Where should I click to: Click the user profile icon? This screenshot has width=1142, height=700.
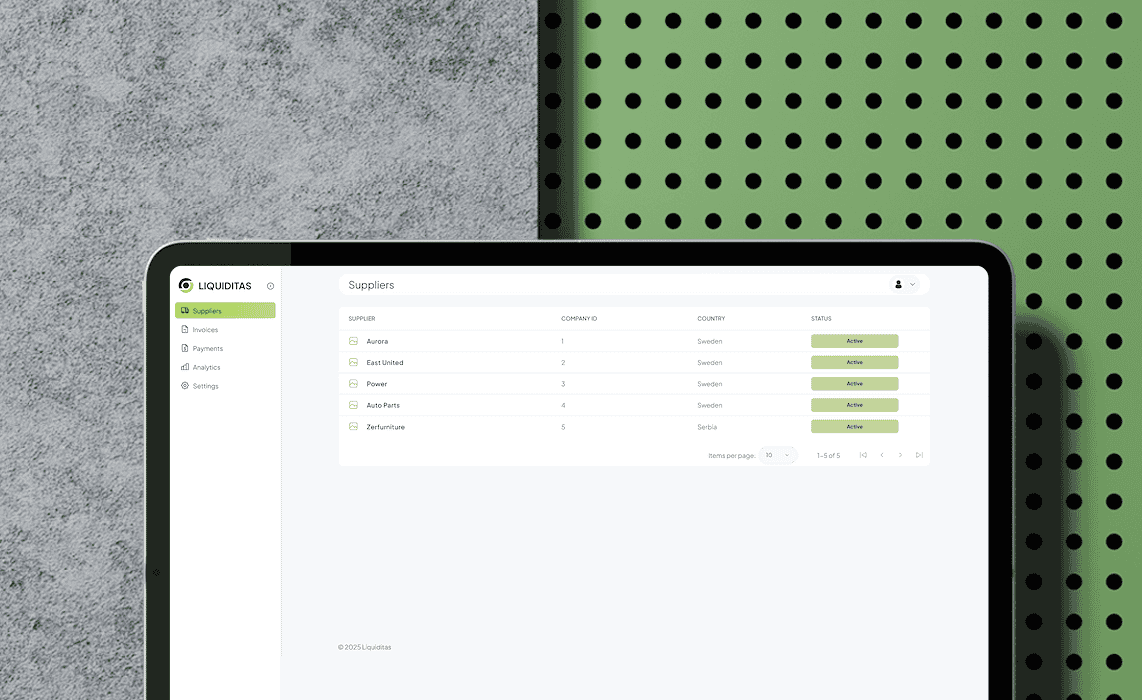coord(898,285)
